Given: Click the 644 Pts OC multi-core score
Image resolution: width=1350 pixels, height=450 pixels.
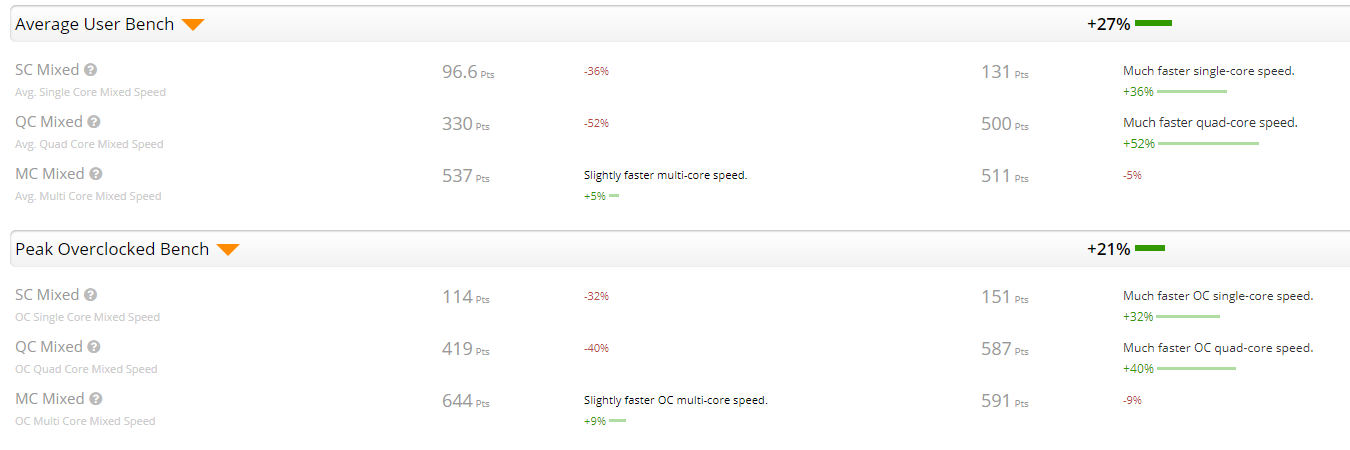Looking at the screenshot, I should coord(466,401).
